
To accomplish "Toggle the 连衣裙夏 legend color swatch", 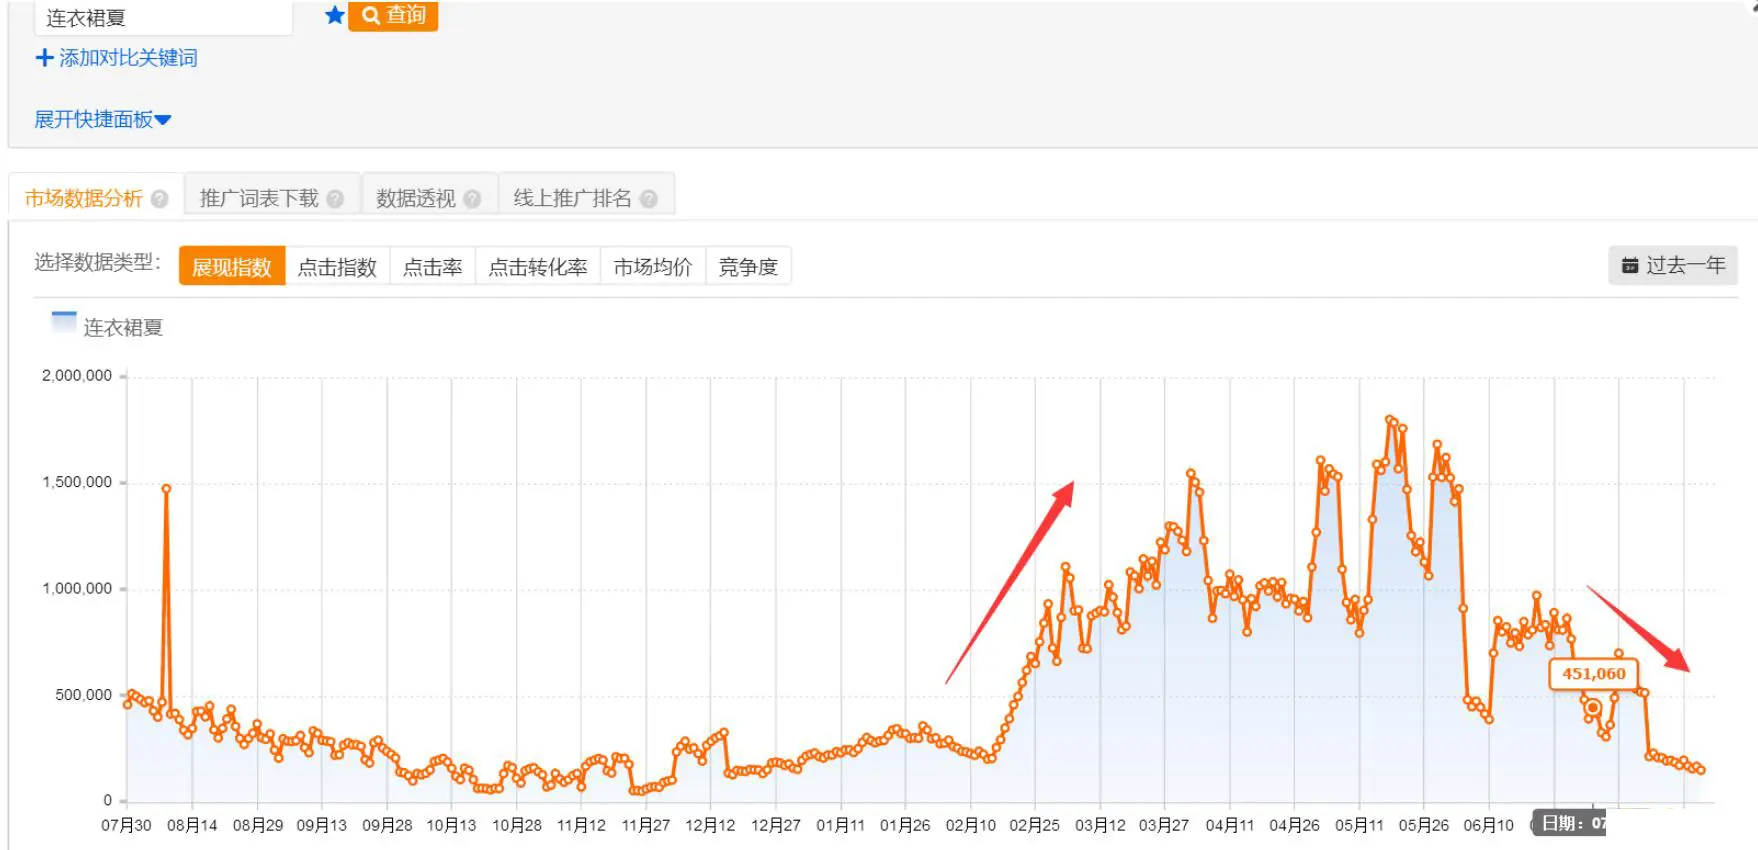I will (64, 322).
